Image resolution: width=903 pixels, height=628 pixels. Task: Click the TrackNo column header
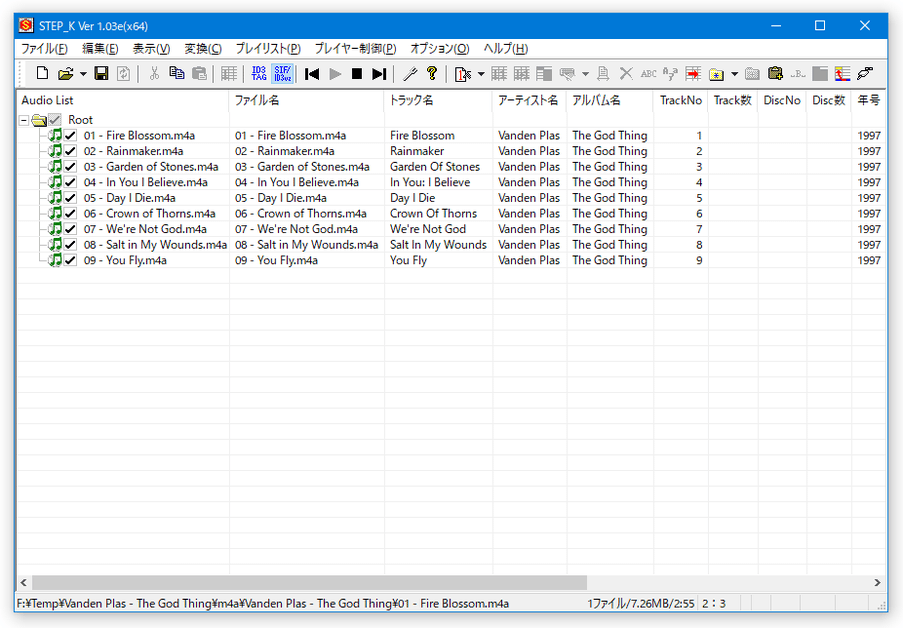(x=680, y=100)
